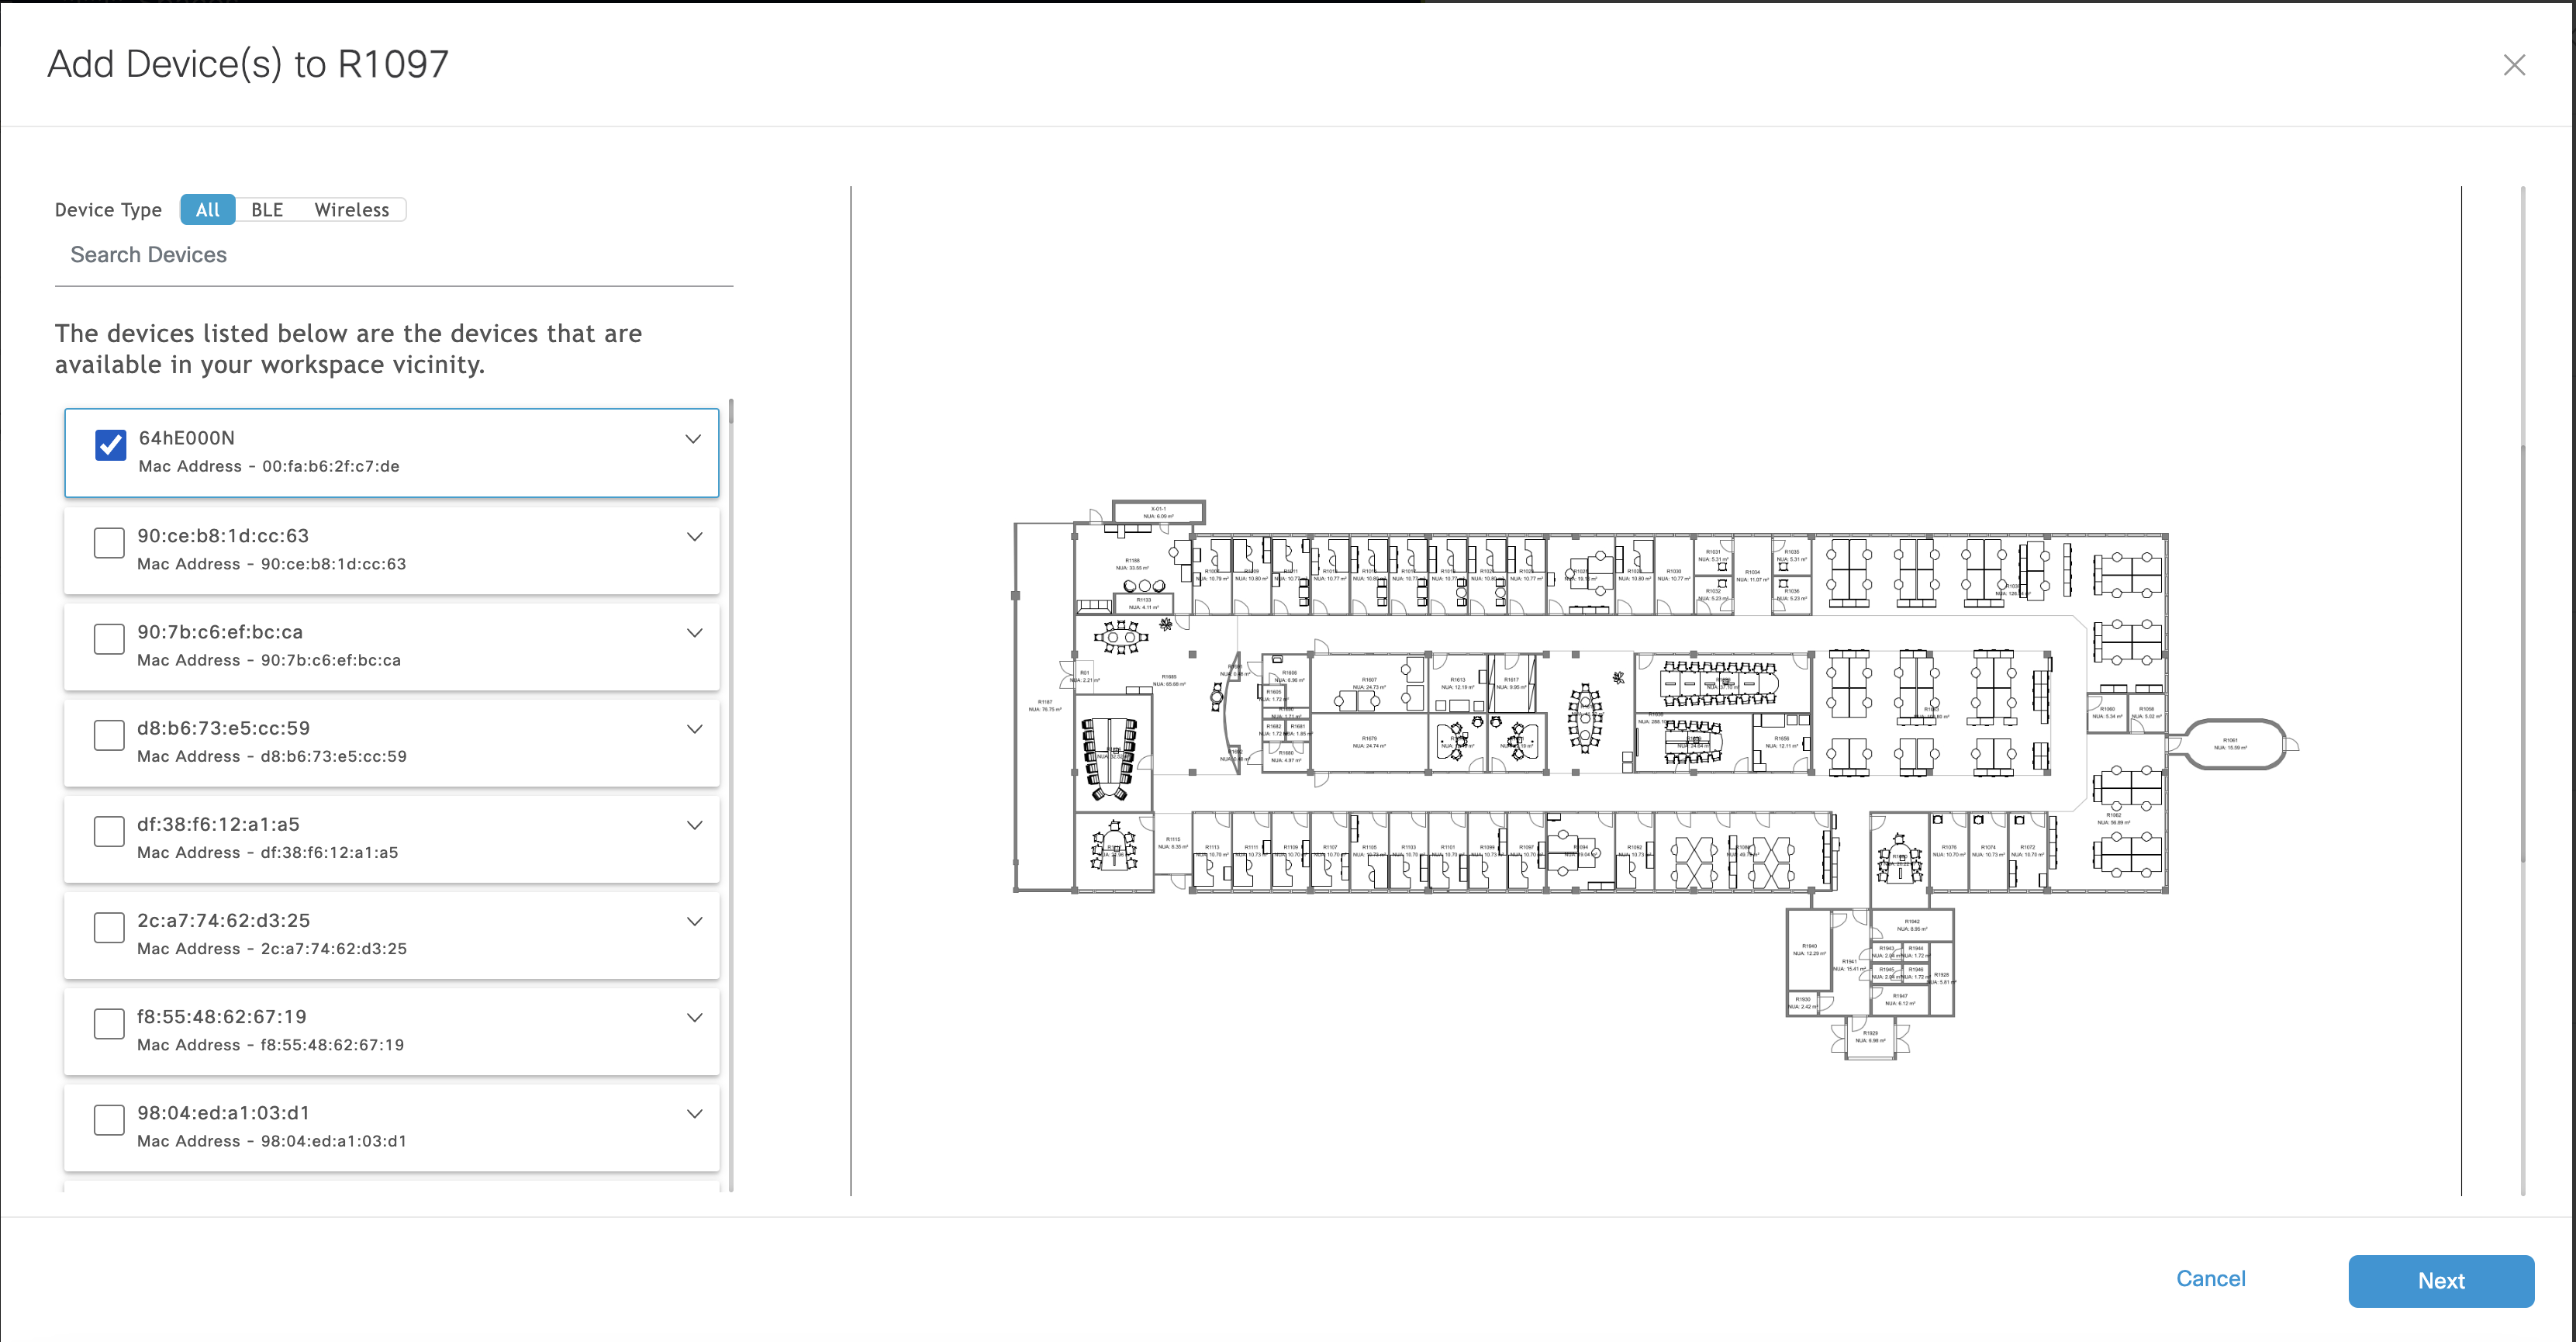The image size is (2576, 1342).
Task: Switch device type filter to BLE
Action: pyautogui.click(x=267, y=210)
